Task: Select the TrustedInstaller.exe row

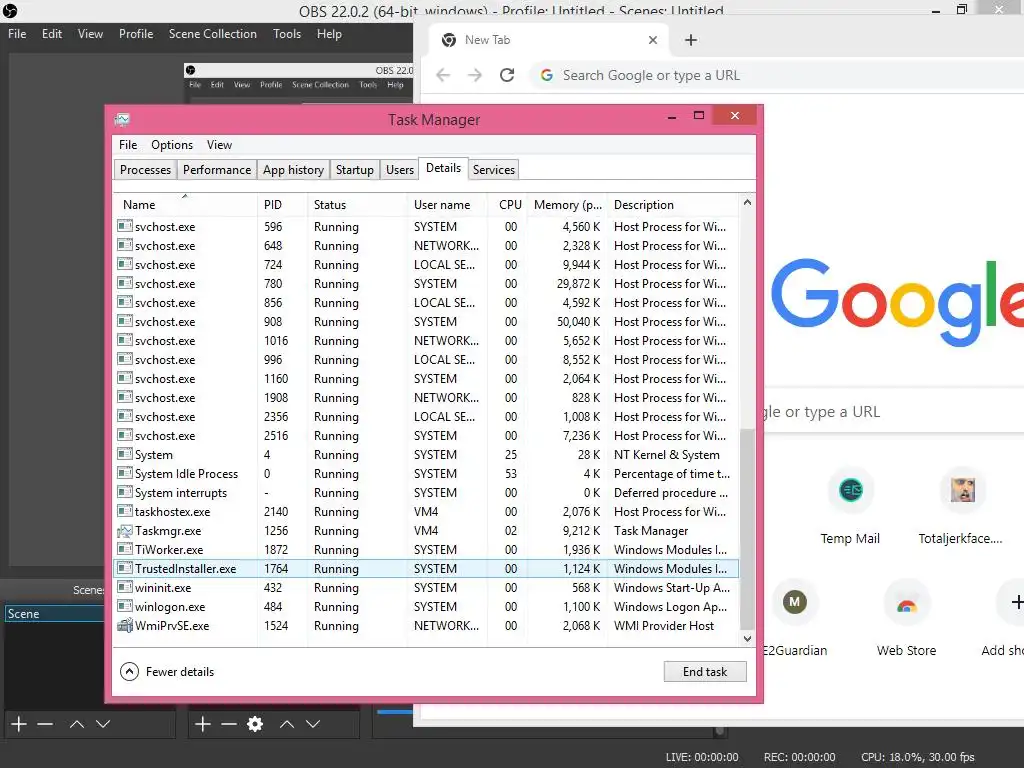Action: [x=426, y=569]
